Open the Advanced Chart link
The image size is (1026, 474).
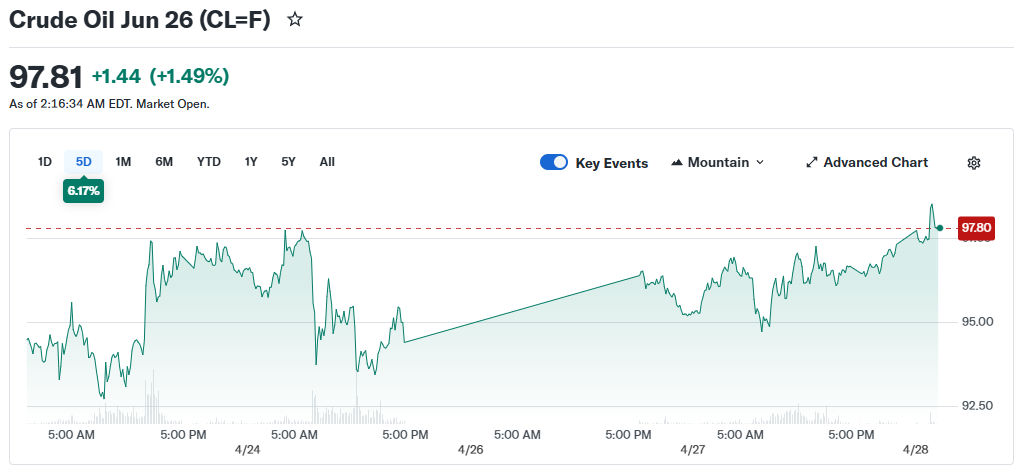(875, 163)
